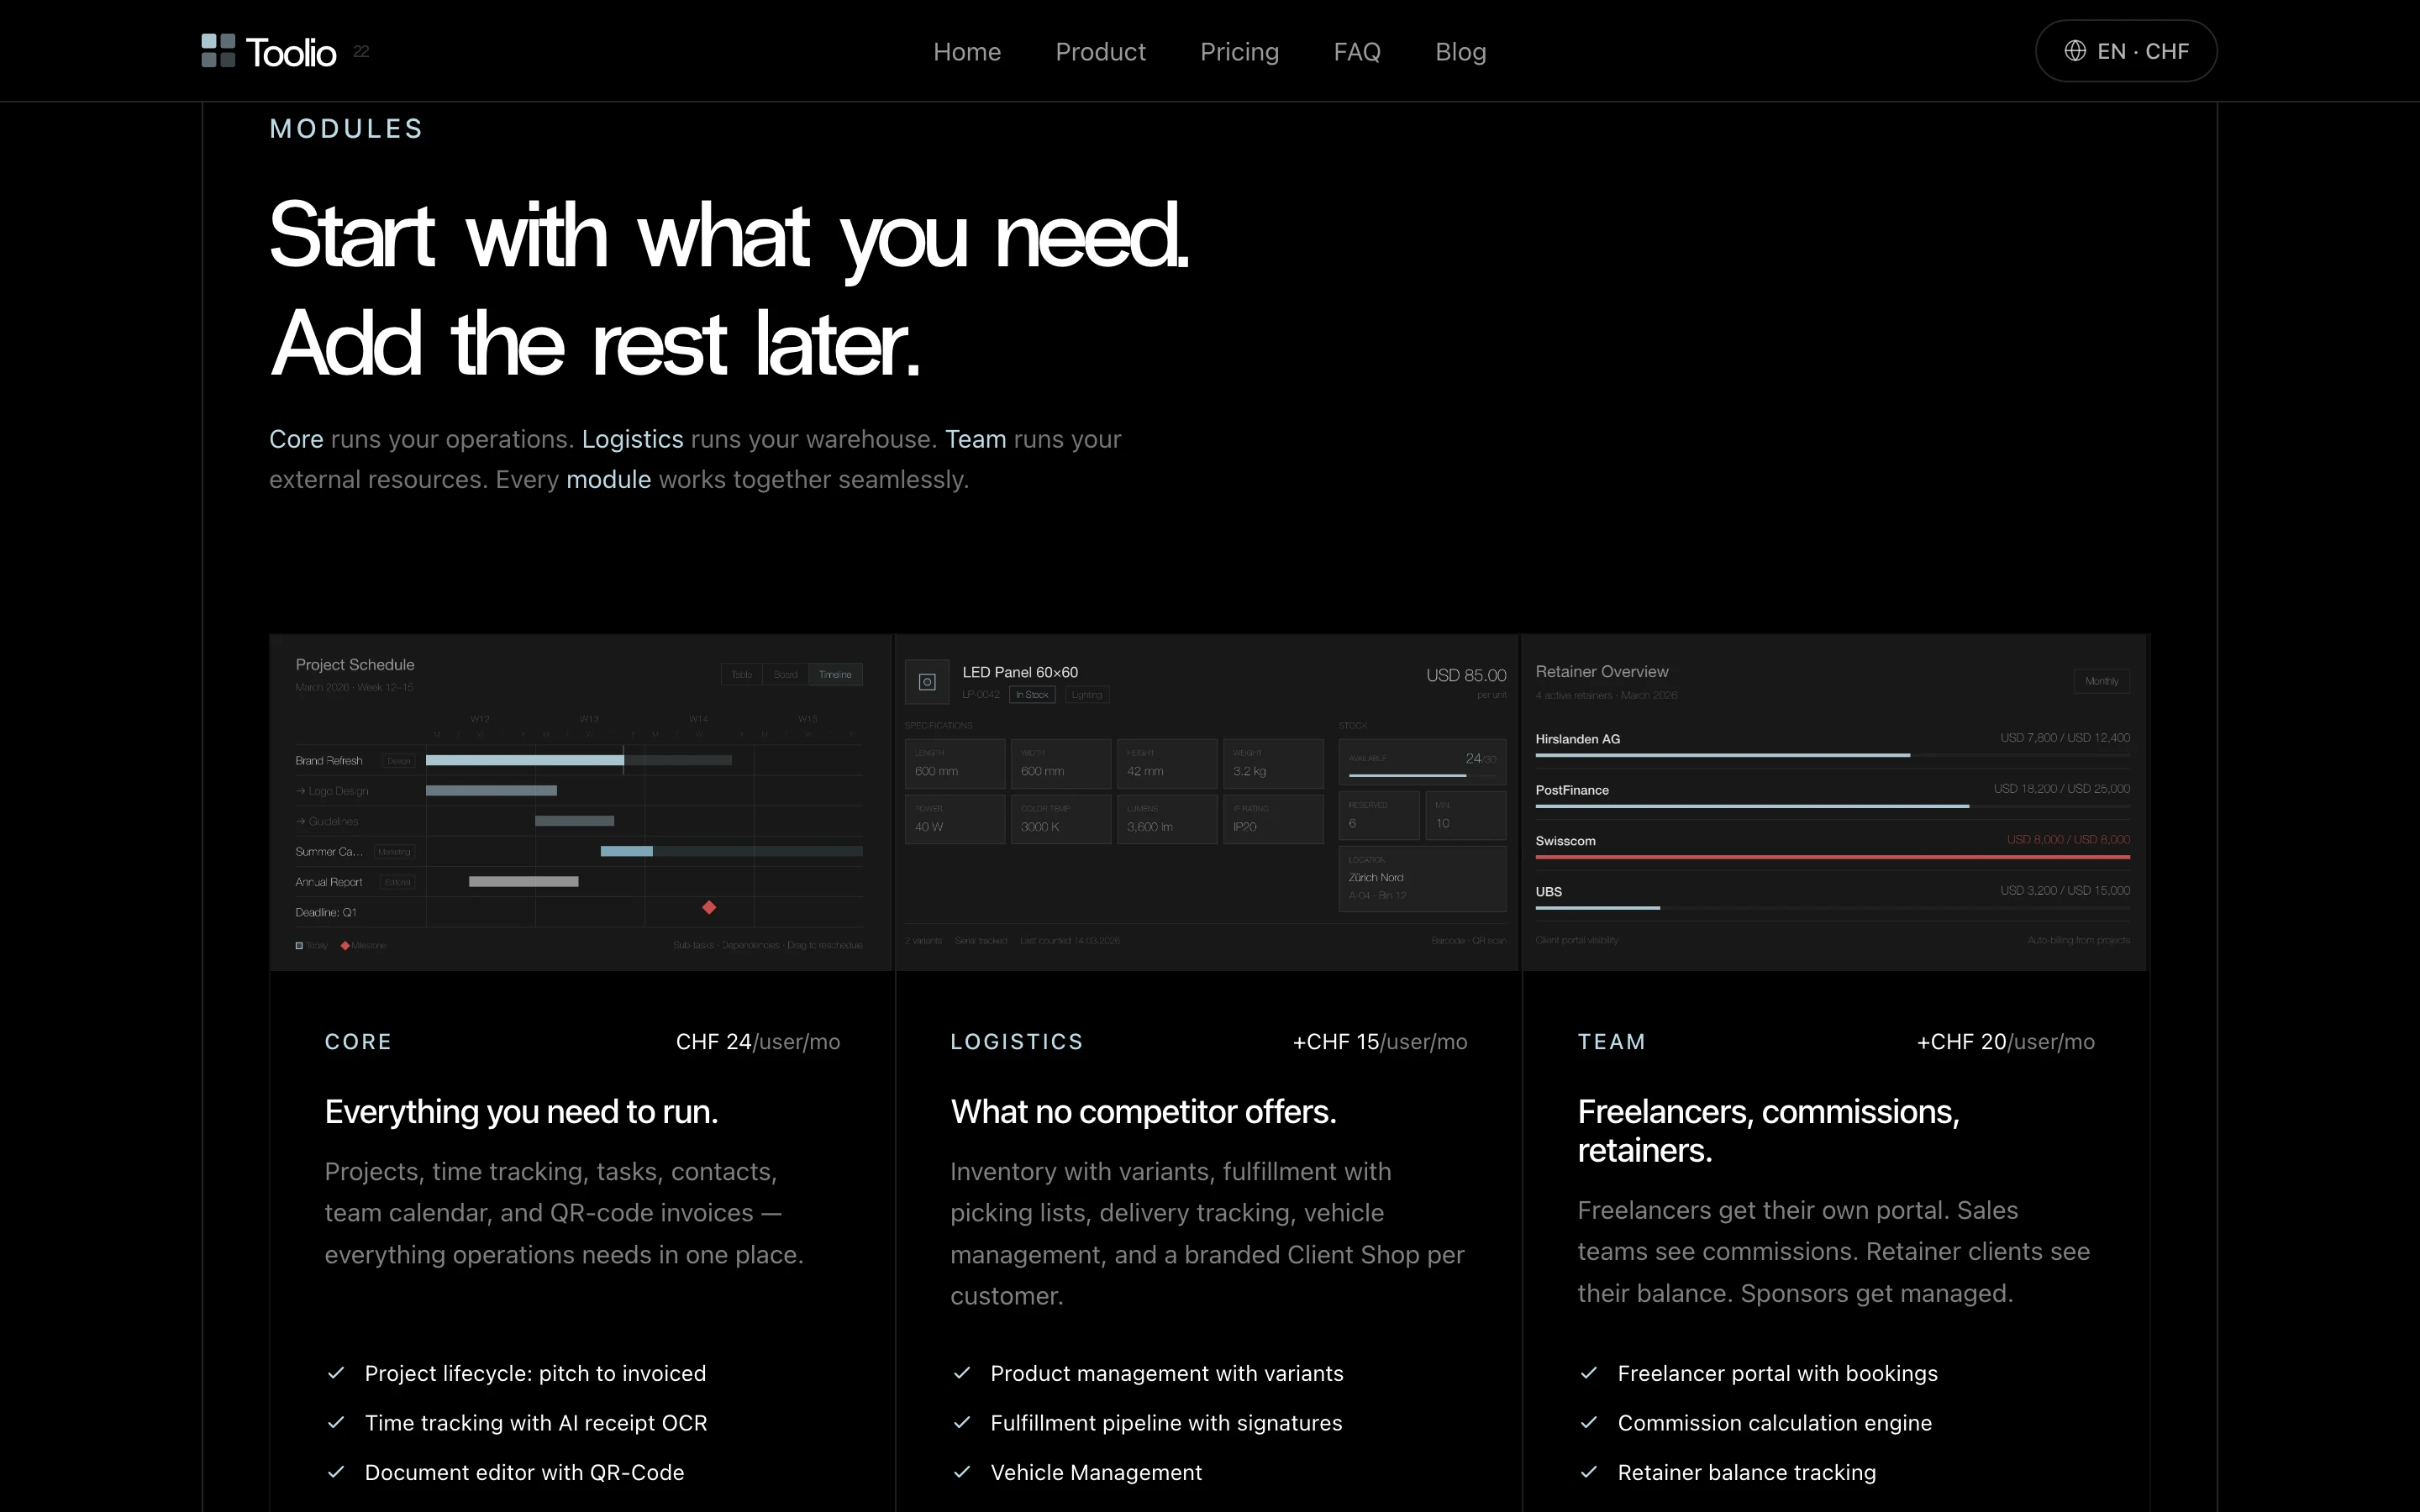
Task: Click the globe icon in the language selector
Action: coord(2077,50)
